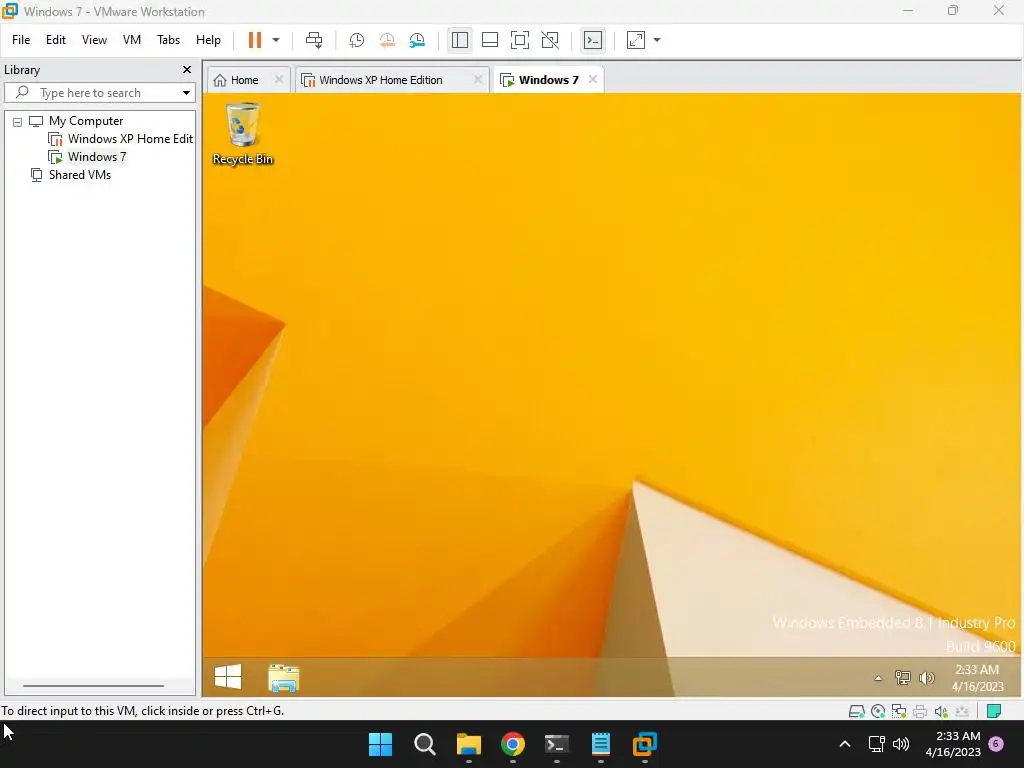Close the Library panel
The height and width of the screenshot is (768, 1024).
tap(187, 69)
